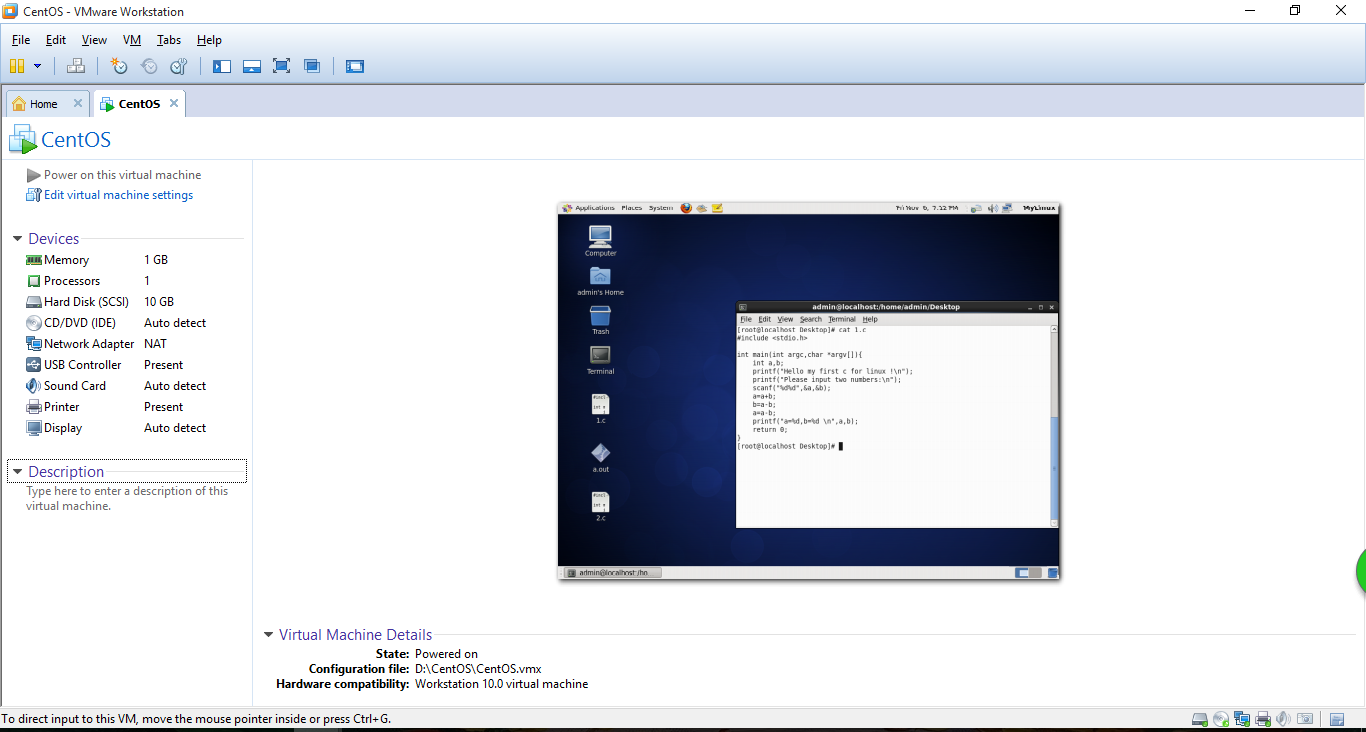Click Revert to snapshot toolbar icon

[x=149, y=66]
